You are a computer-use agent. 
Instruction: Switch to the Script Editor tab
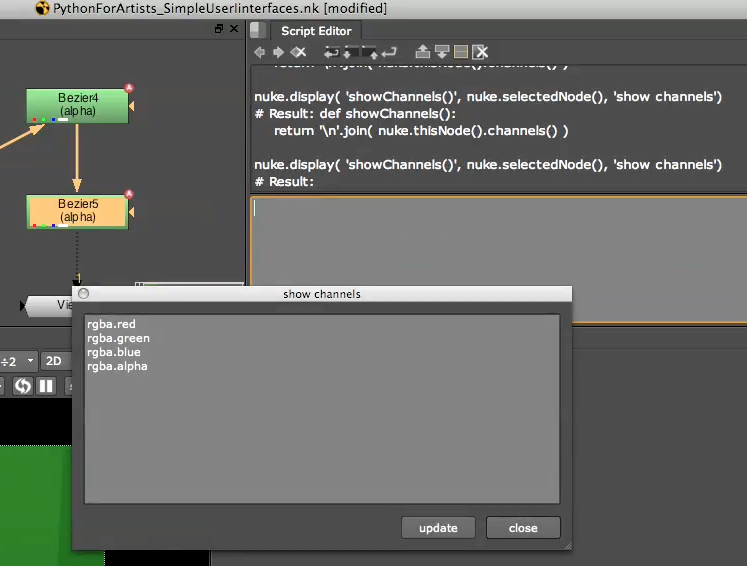[x=316, y=31]
